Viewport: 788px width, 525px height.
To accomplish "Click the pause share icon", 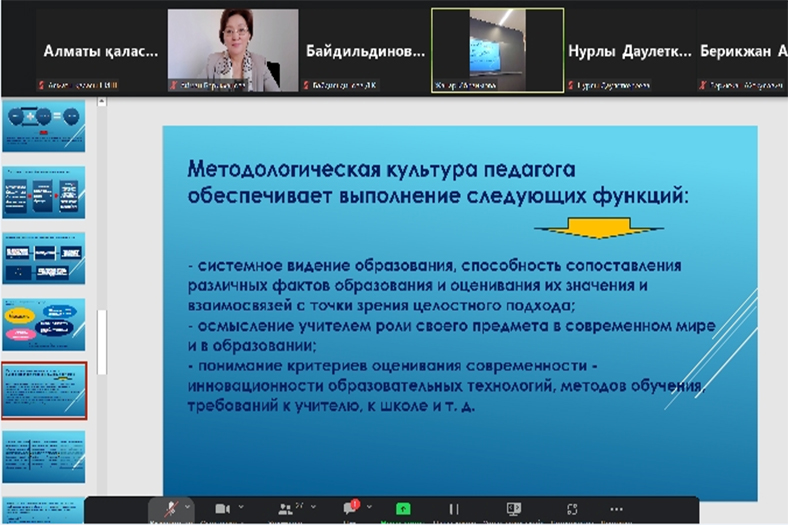I will pos(453,509).
